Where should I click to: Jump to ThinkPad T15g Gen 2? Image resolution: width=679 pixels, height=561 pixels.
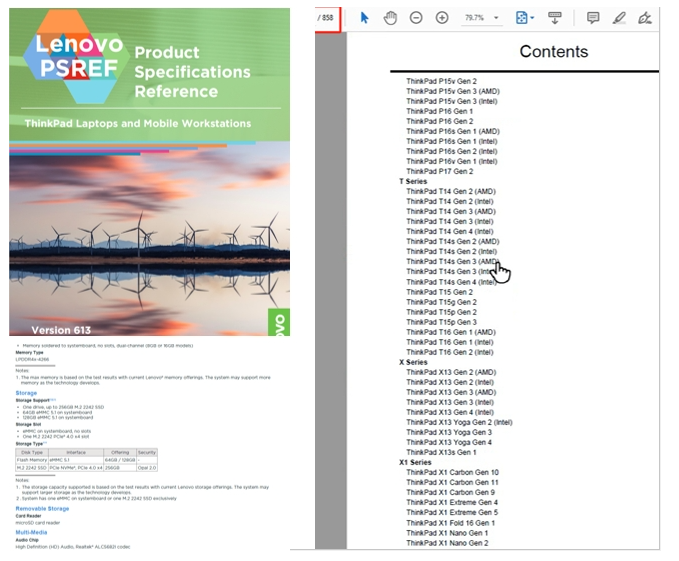pyautogui.click(x=441, y=302)
